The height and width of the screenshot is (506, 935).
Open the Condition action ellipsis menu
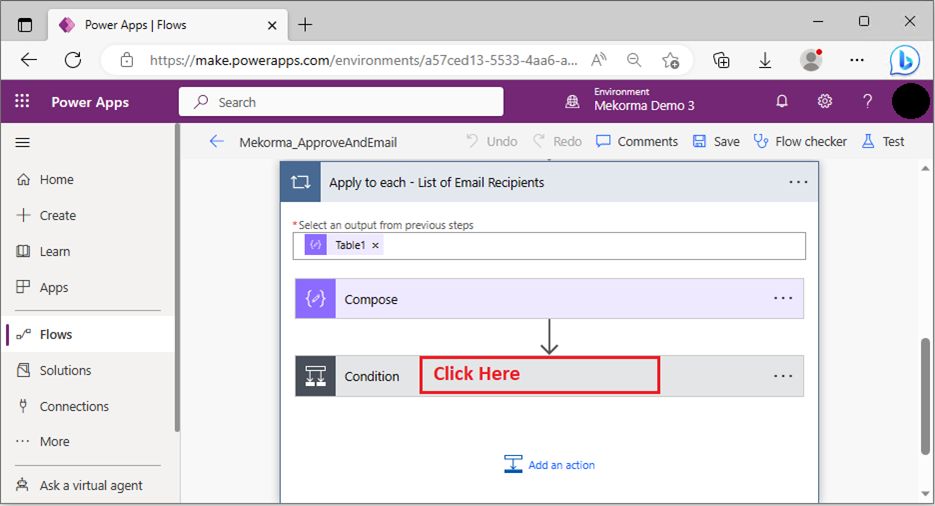(783, 376)
